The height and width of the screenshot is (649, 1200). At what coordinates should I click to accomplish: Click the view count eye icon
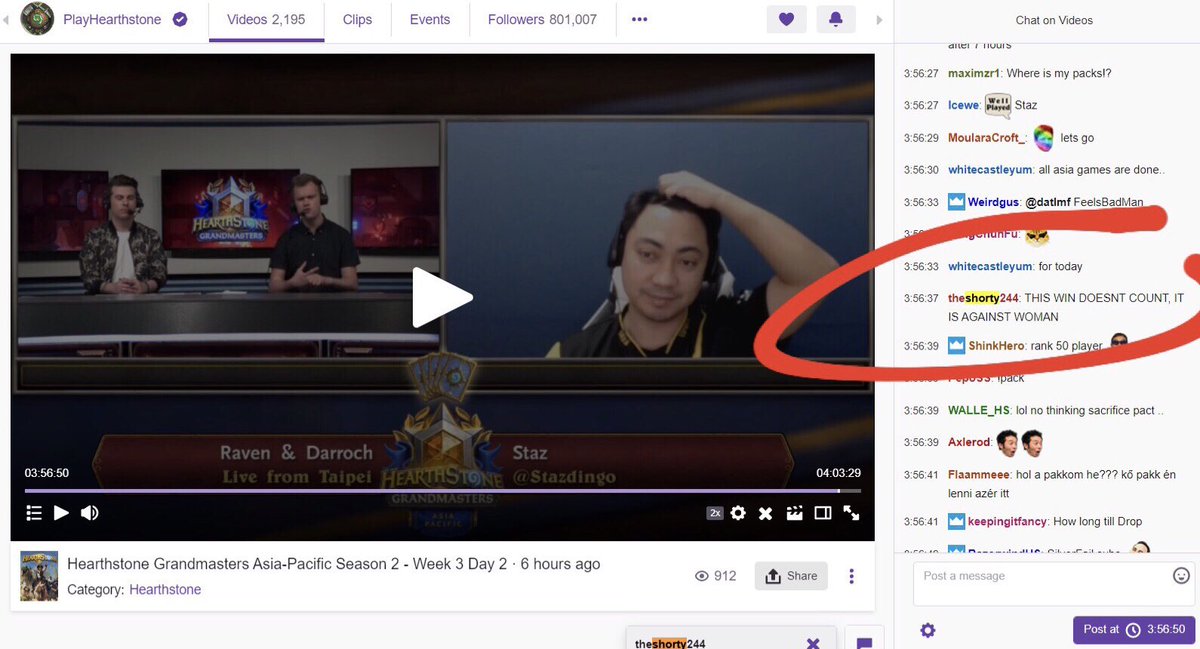coord(702,576)
